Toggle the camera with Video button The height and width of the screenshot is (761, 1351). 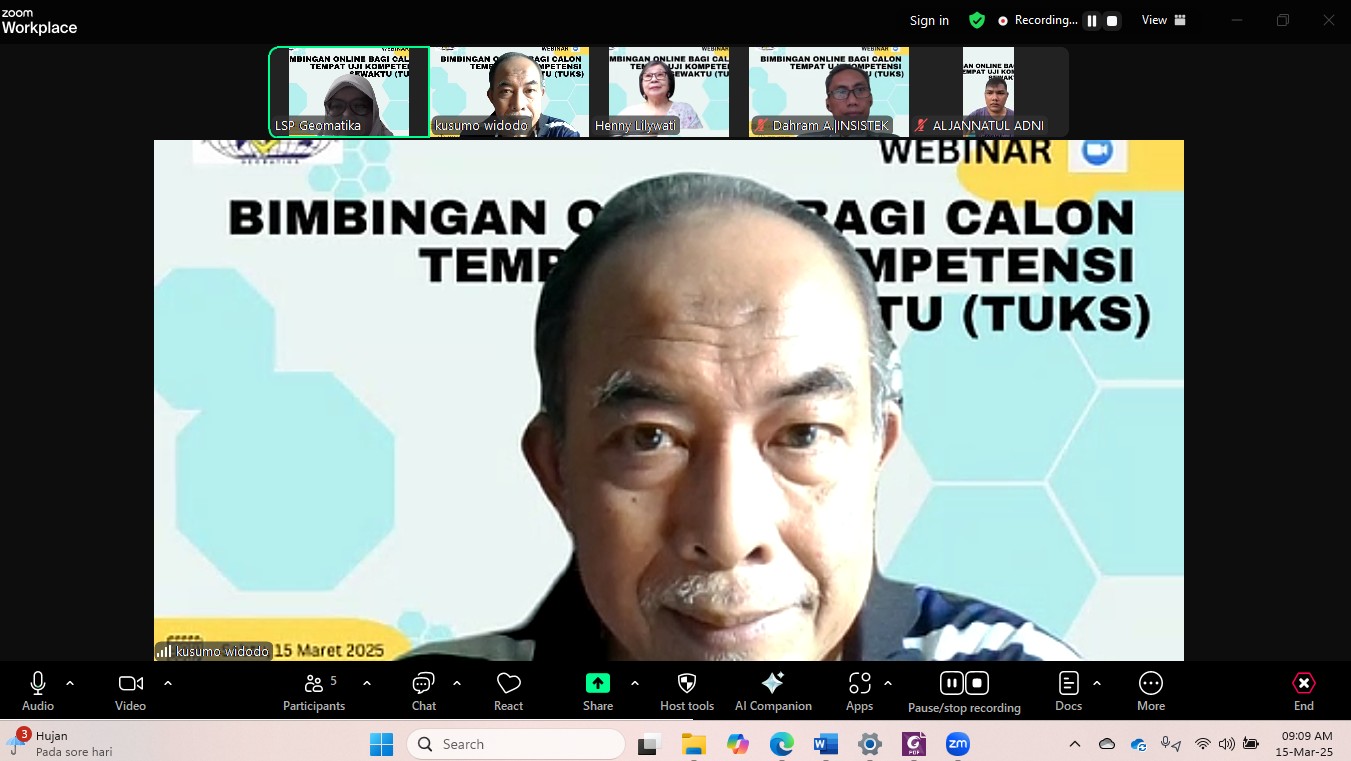click(x=130, y=691)
